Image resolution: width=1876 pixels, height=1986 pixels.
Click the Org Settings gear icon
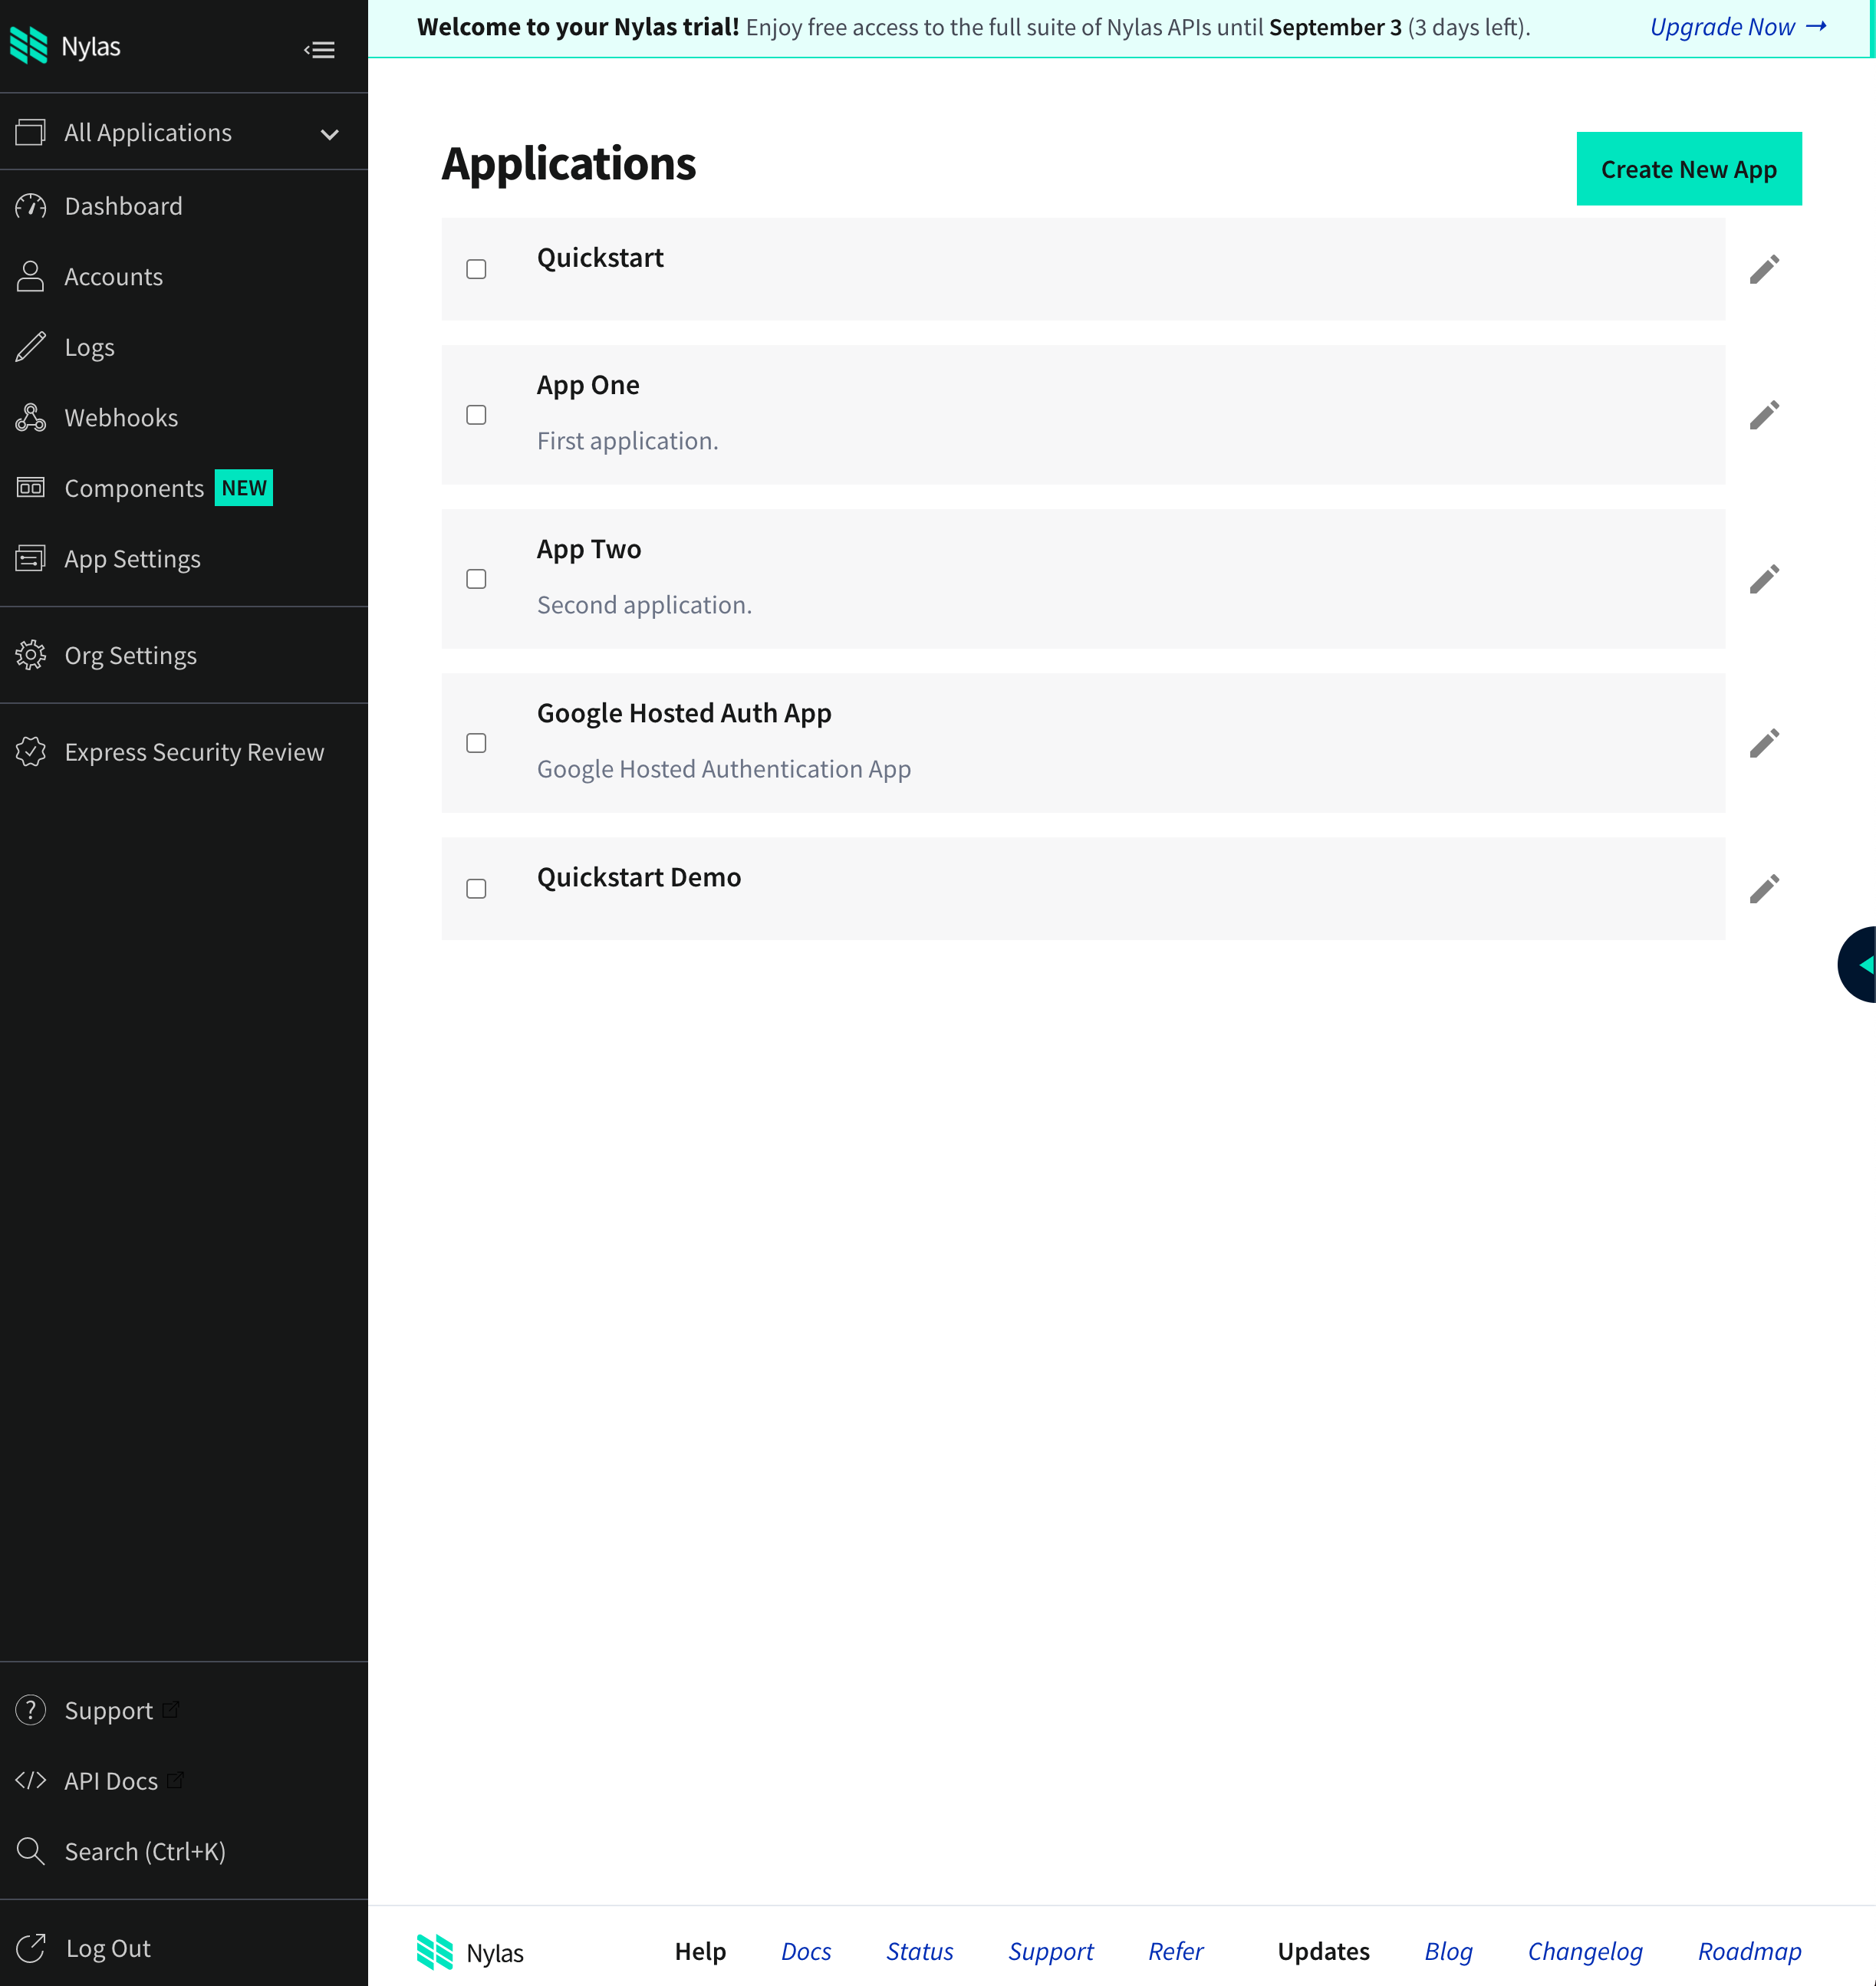30,654
